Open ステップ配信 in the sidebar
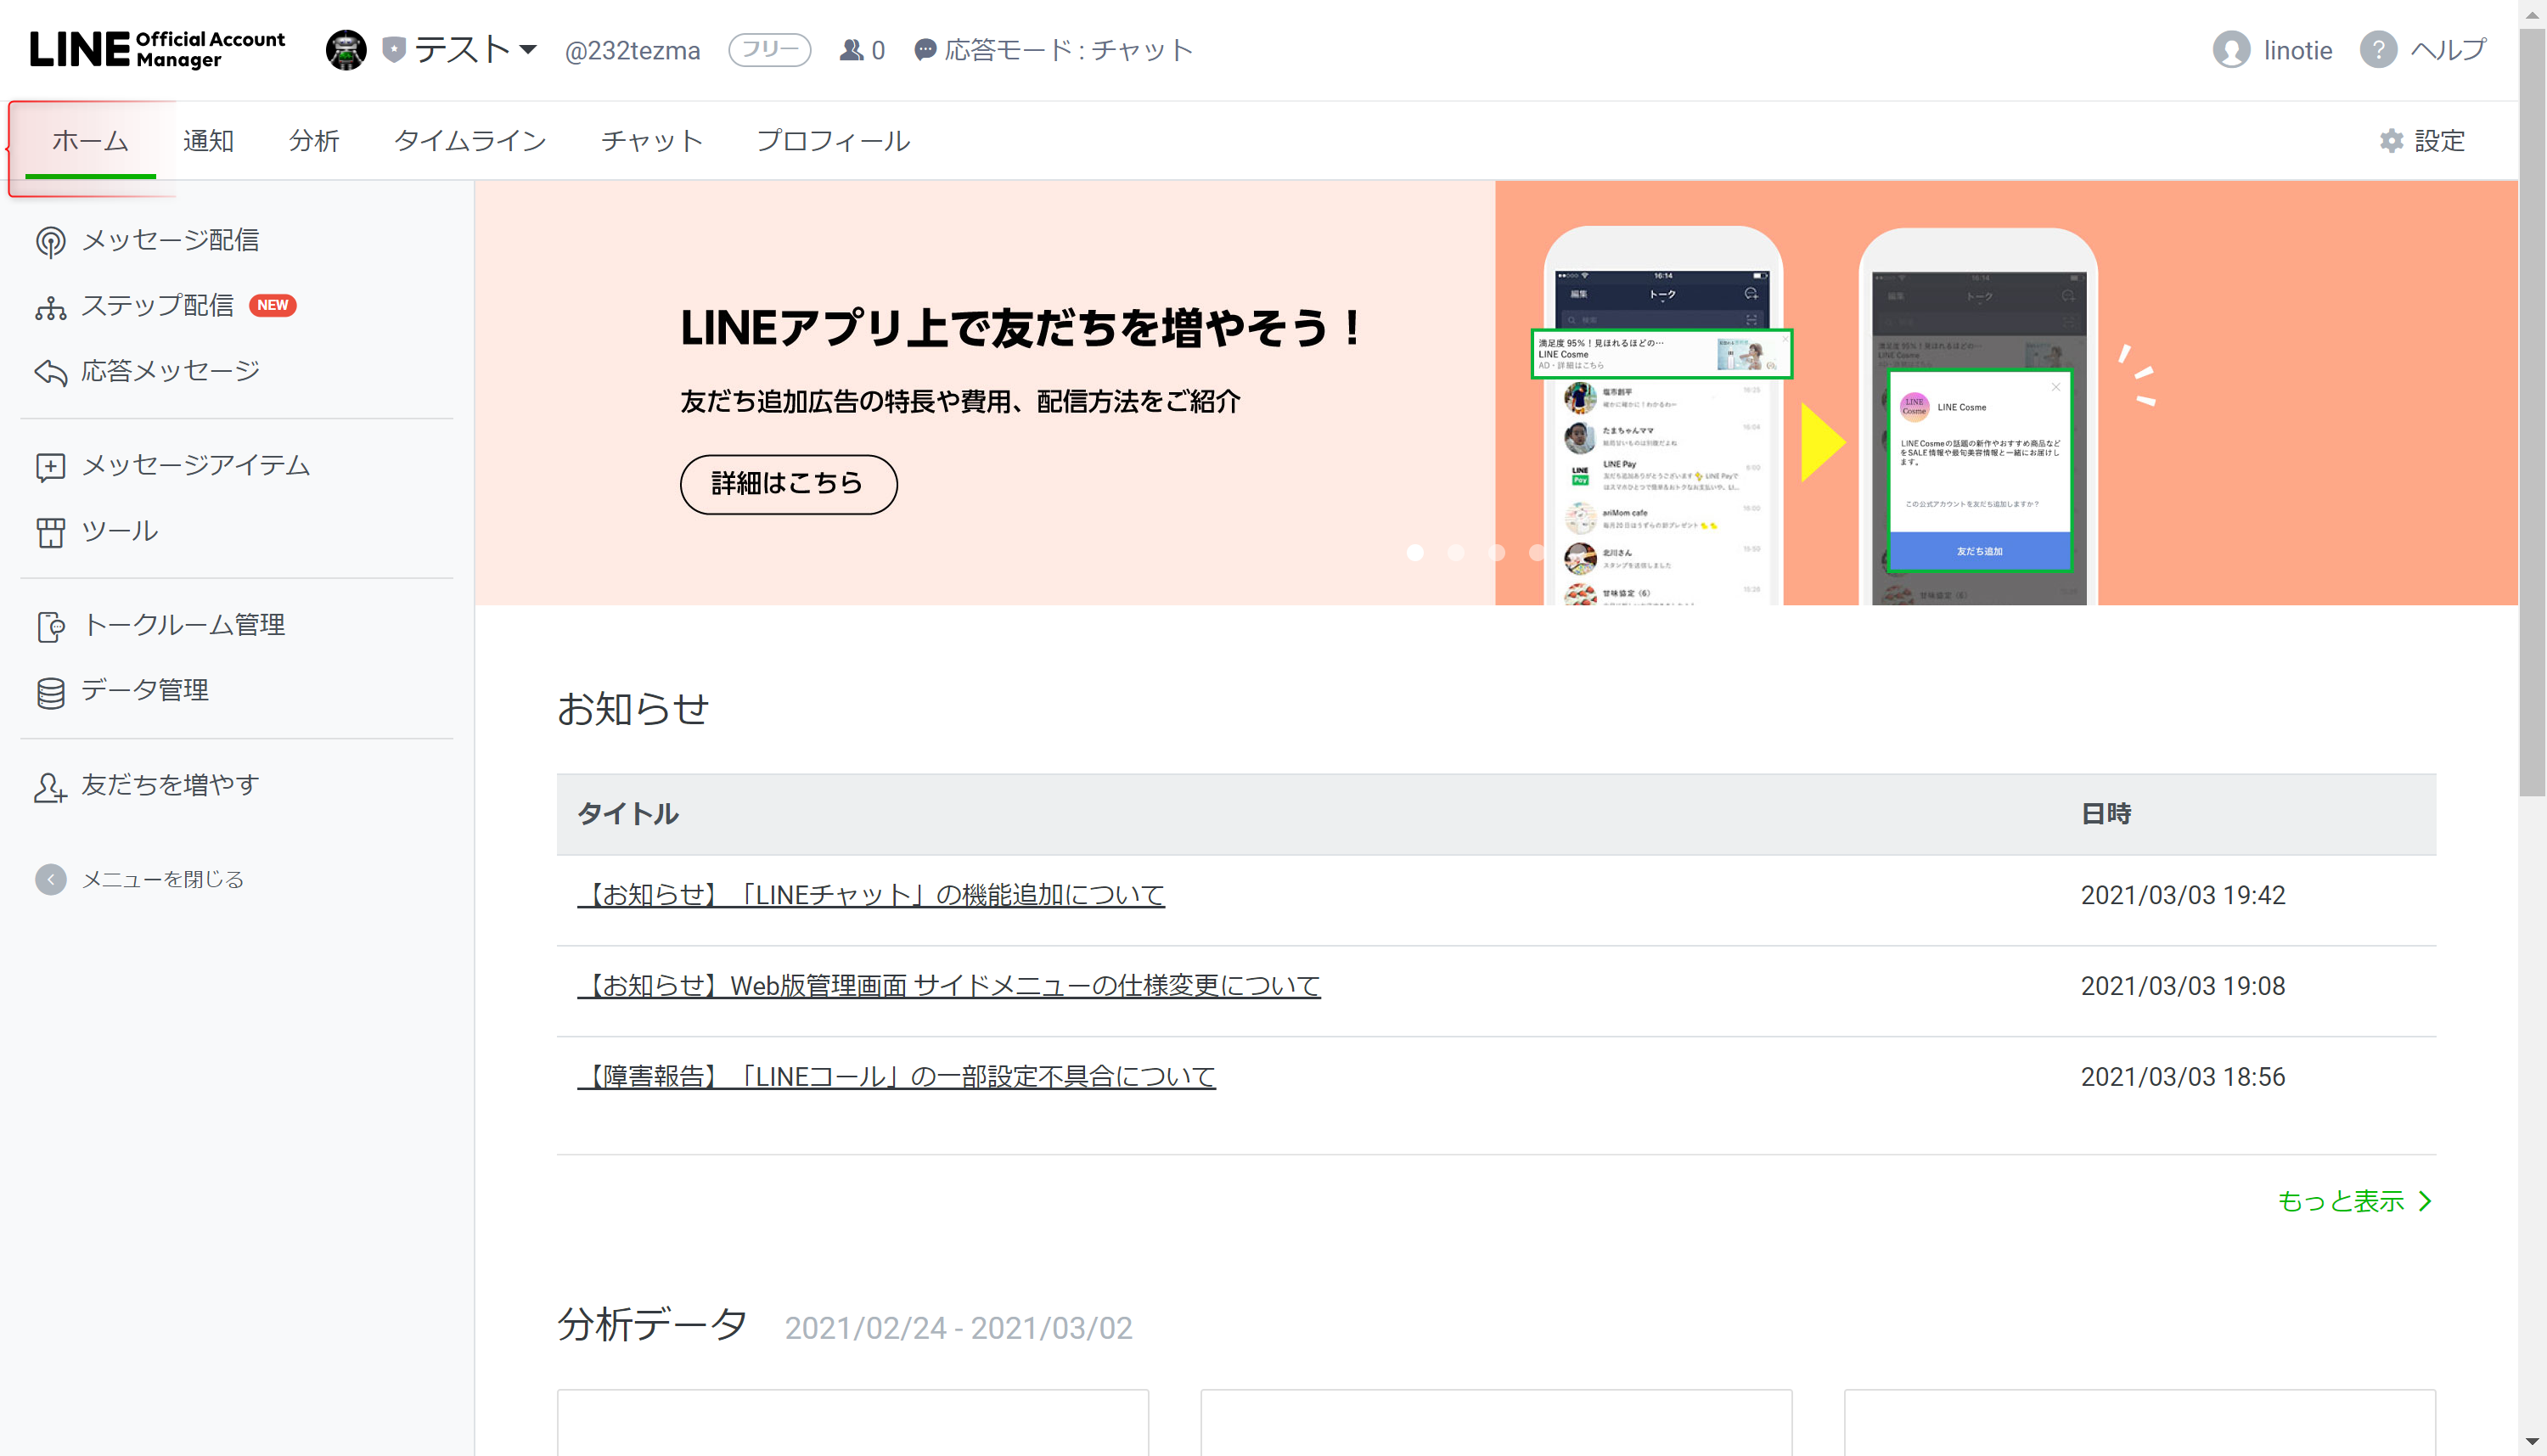The image size is (2547, 1456). tap(157, 305)
